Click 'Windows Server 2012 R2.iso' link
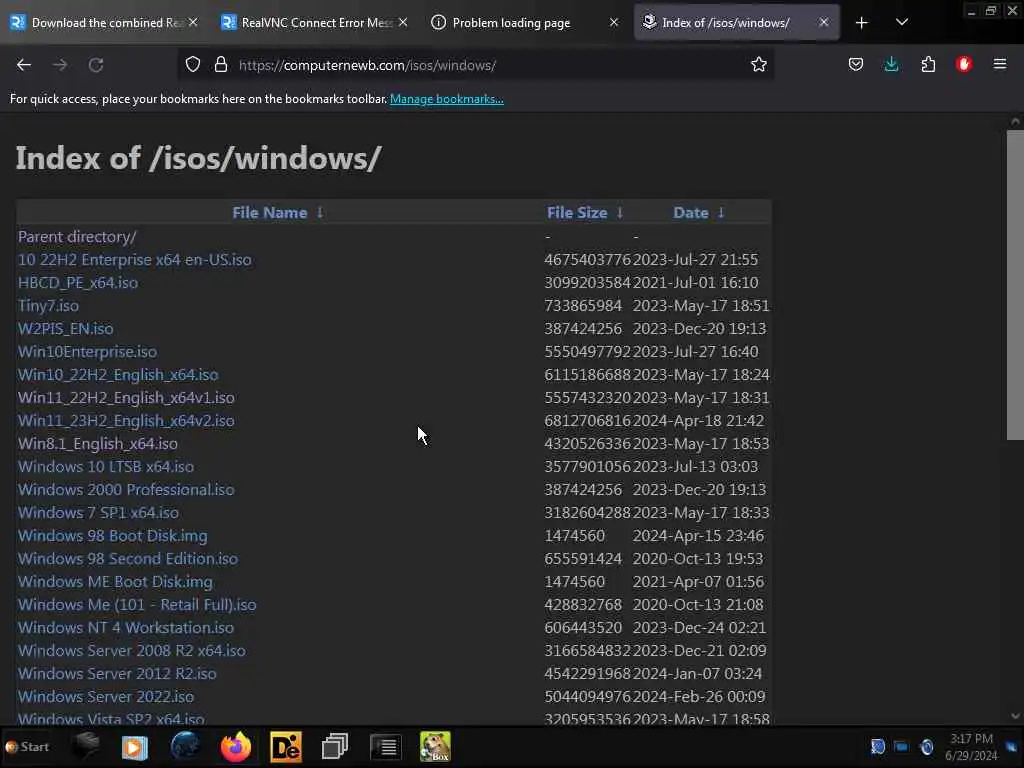Screen dimensions: 1024x768 118,673
